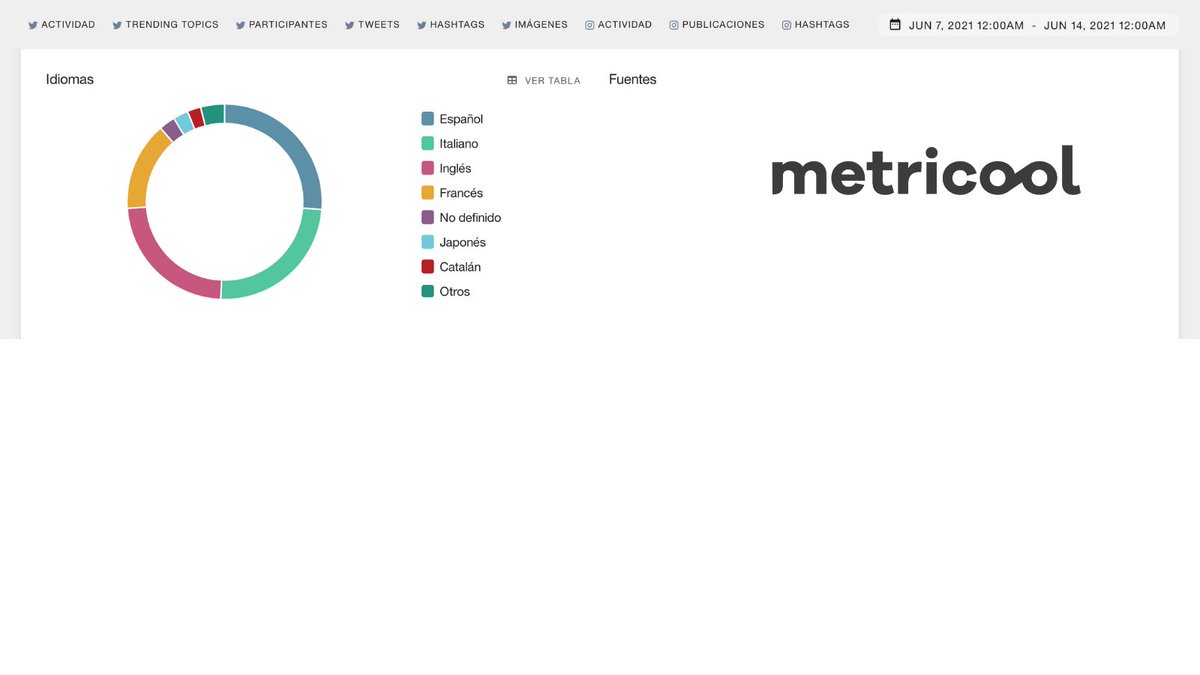The image size is (1200, 675).
Task: Click the Instagram icon beside Publicaciones
Action: point(674,25)
